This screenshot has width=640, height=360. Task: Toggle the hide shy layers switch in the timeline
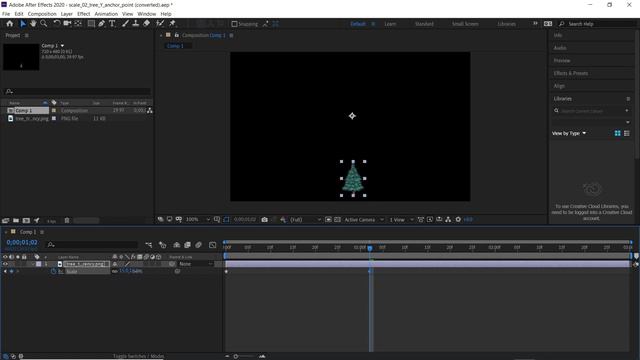pyautogui.click(x=177, y=245)
